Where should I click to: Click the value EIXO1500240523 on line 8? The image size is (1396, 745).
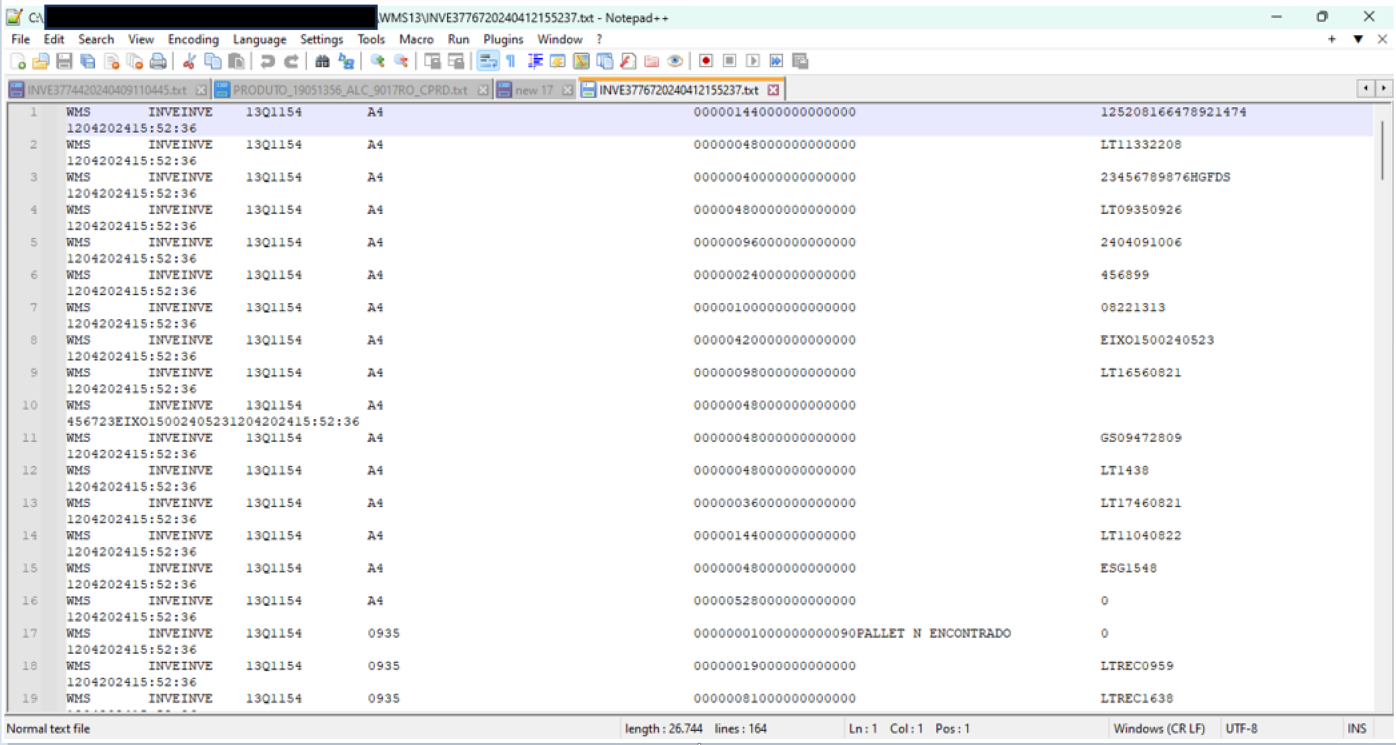point(1157,340)
